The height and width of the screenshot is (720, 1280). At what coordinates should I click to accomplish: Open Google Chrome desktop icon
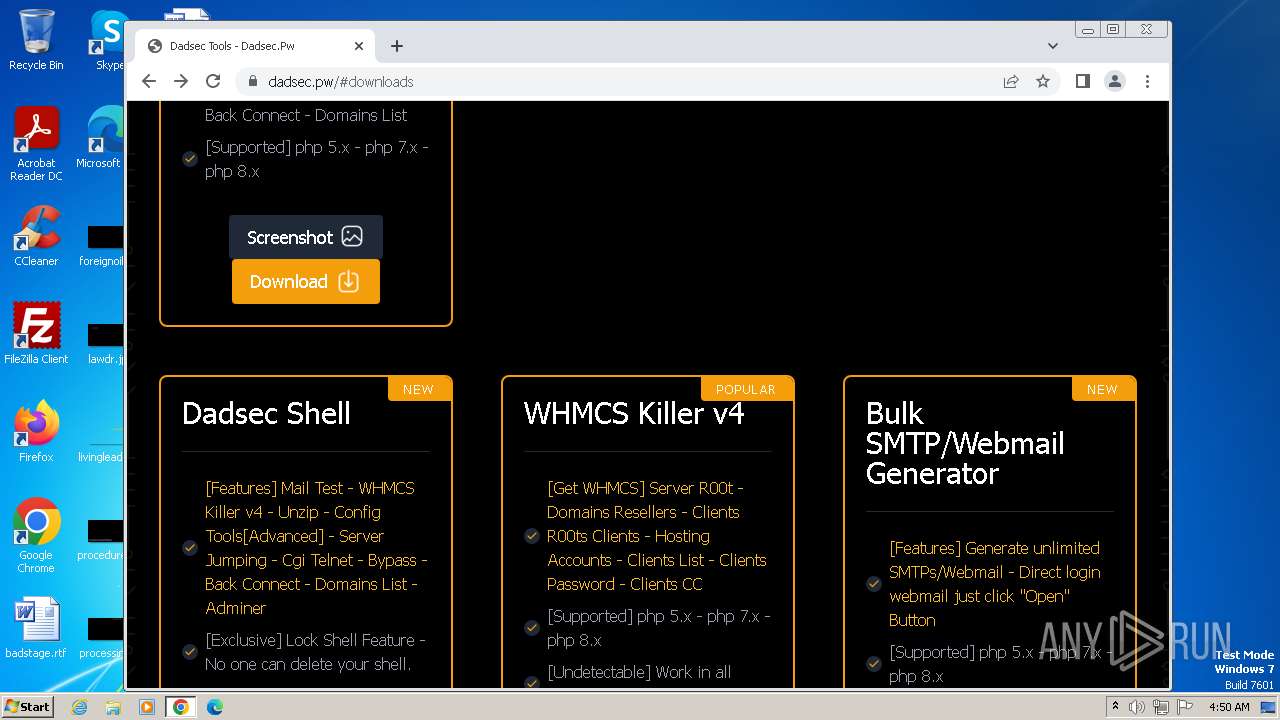coord(36,536)
